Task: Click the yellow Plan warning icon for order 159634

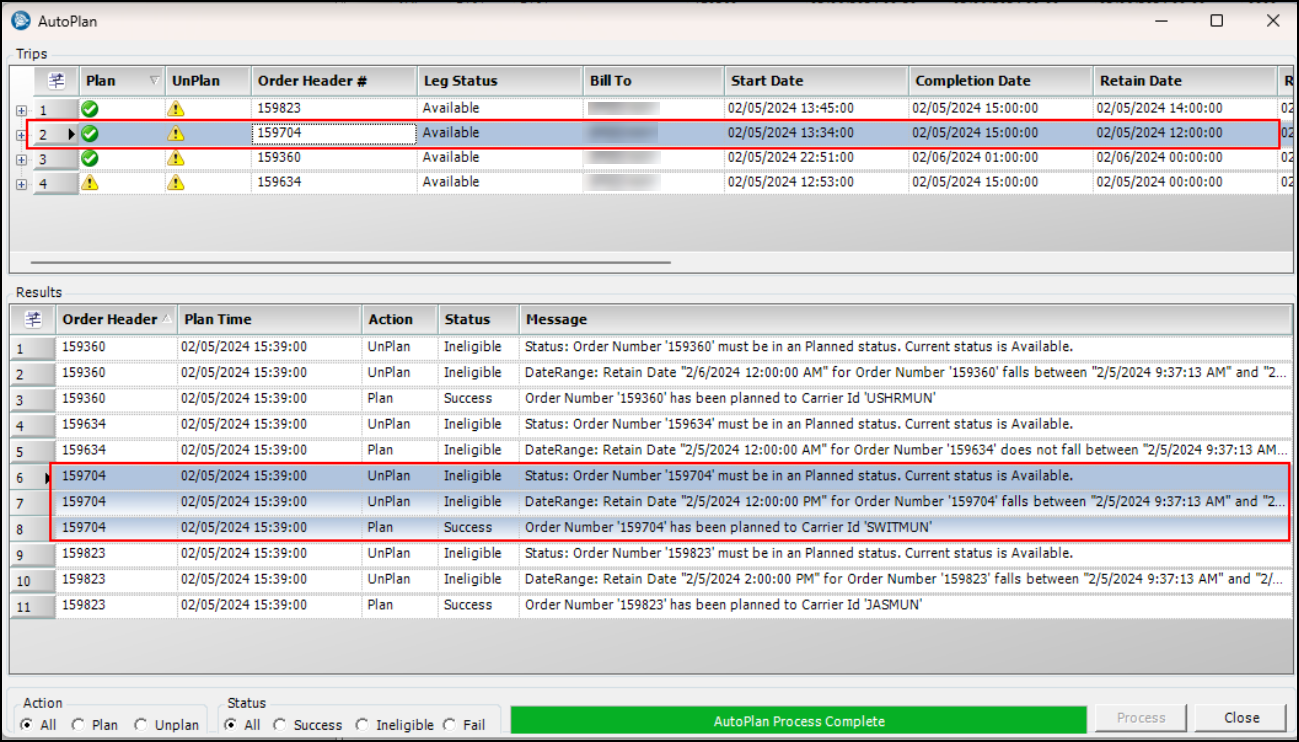Action: pyautogui.click(x=90, y=183)
